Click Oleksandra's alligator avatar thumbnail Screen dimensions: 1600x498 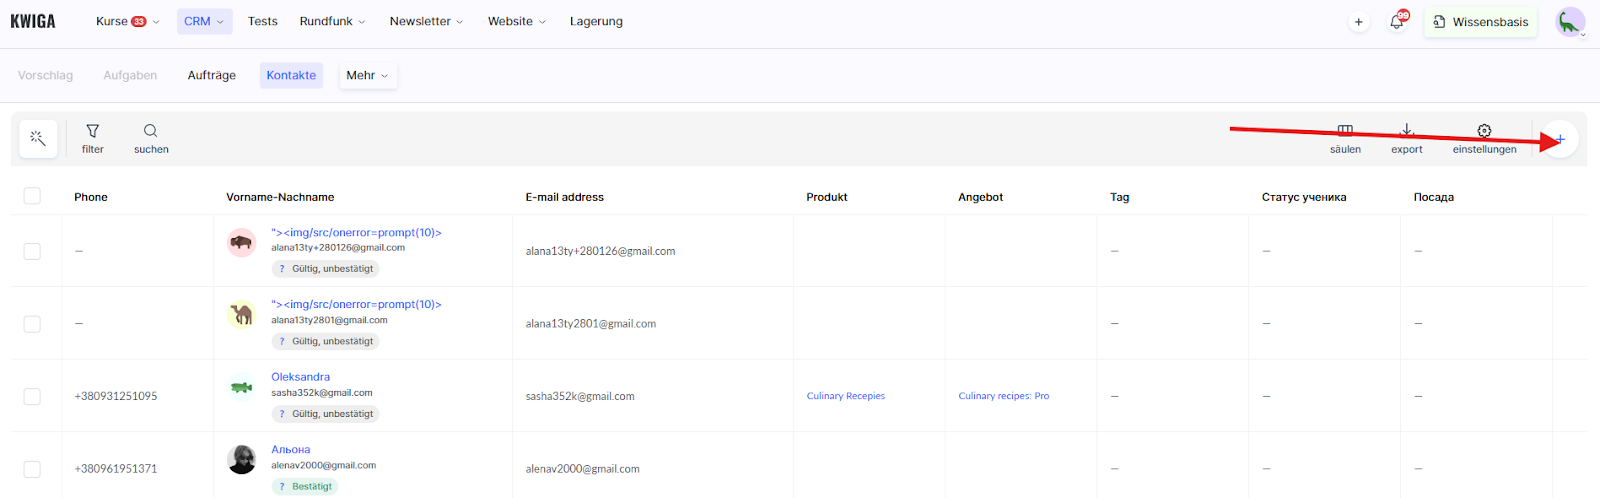pos(241,387)
